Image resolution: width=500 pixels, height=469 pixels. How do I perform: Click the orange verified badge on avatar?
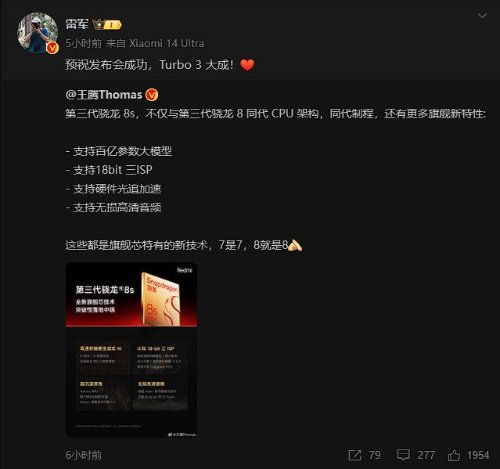pyautogui.click(x=52, y=48)
